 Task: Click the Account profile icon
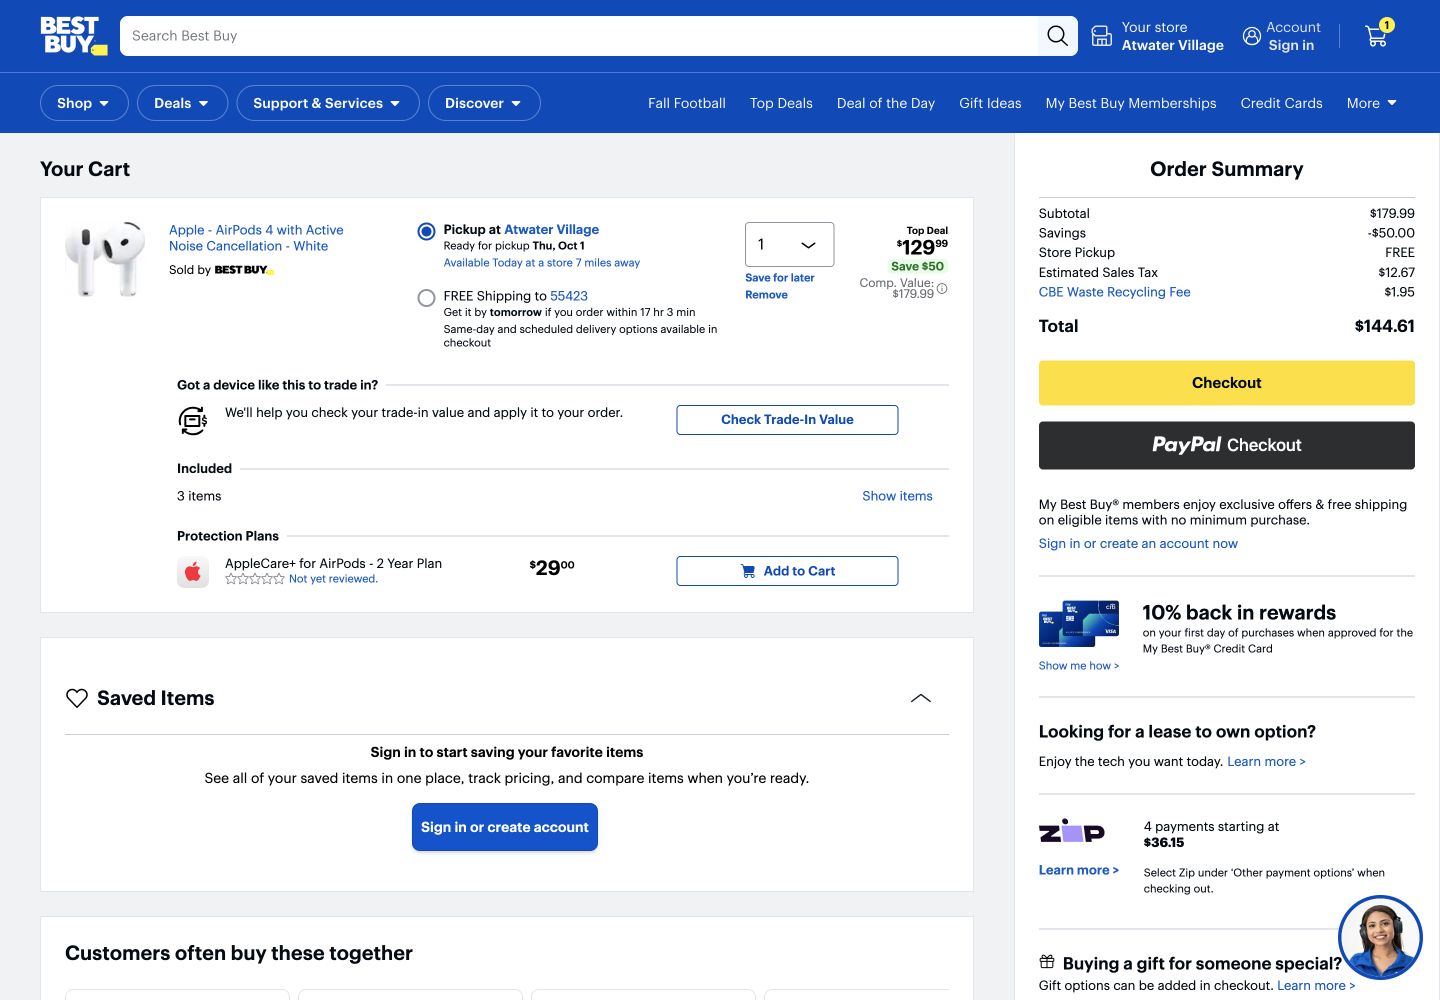point(1252,36)
